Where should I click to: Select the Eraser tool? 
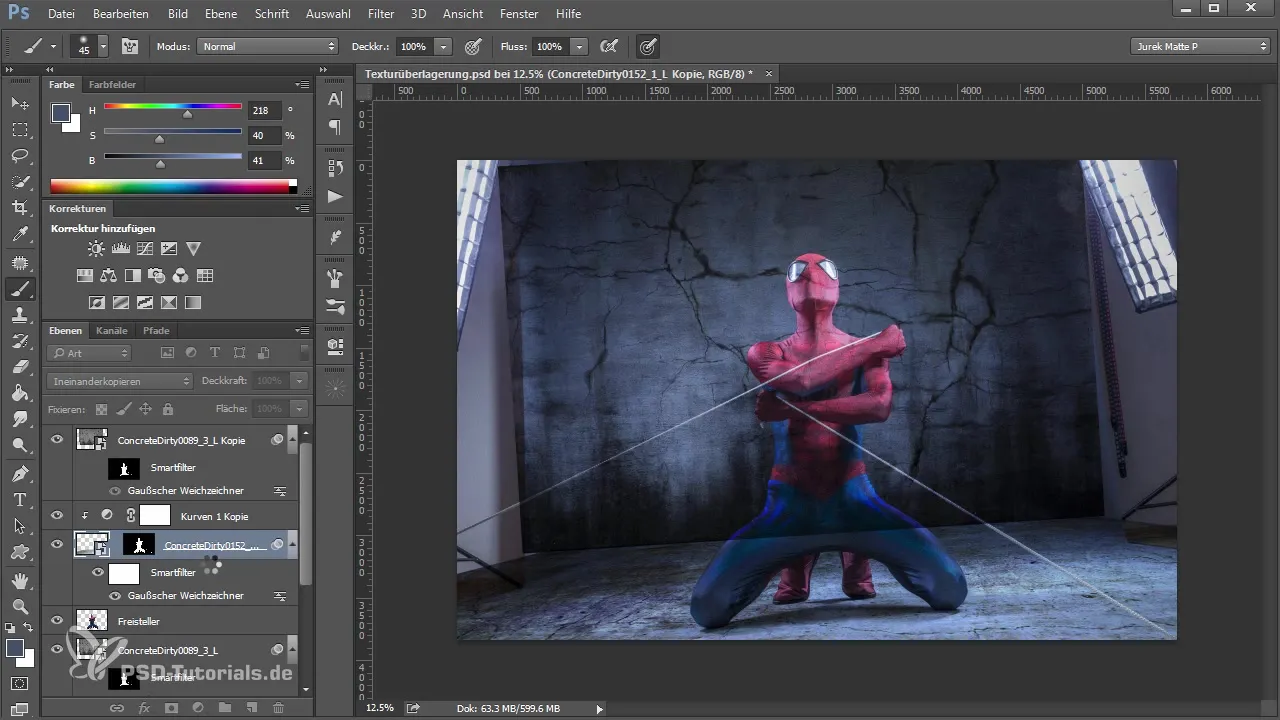coord(20,367)
